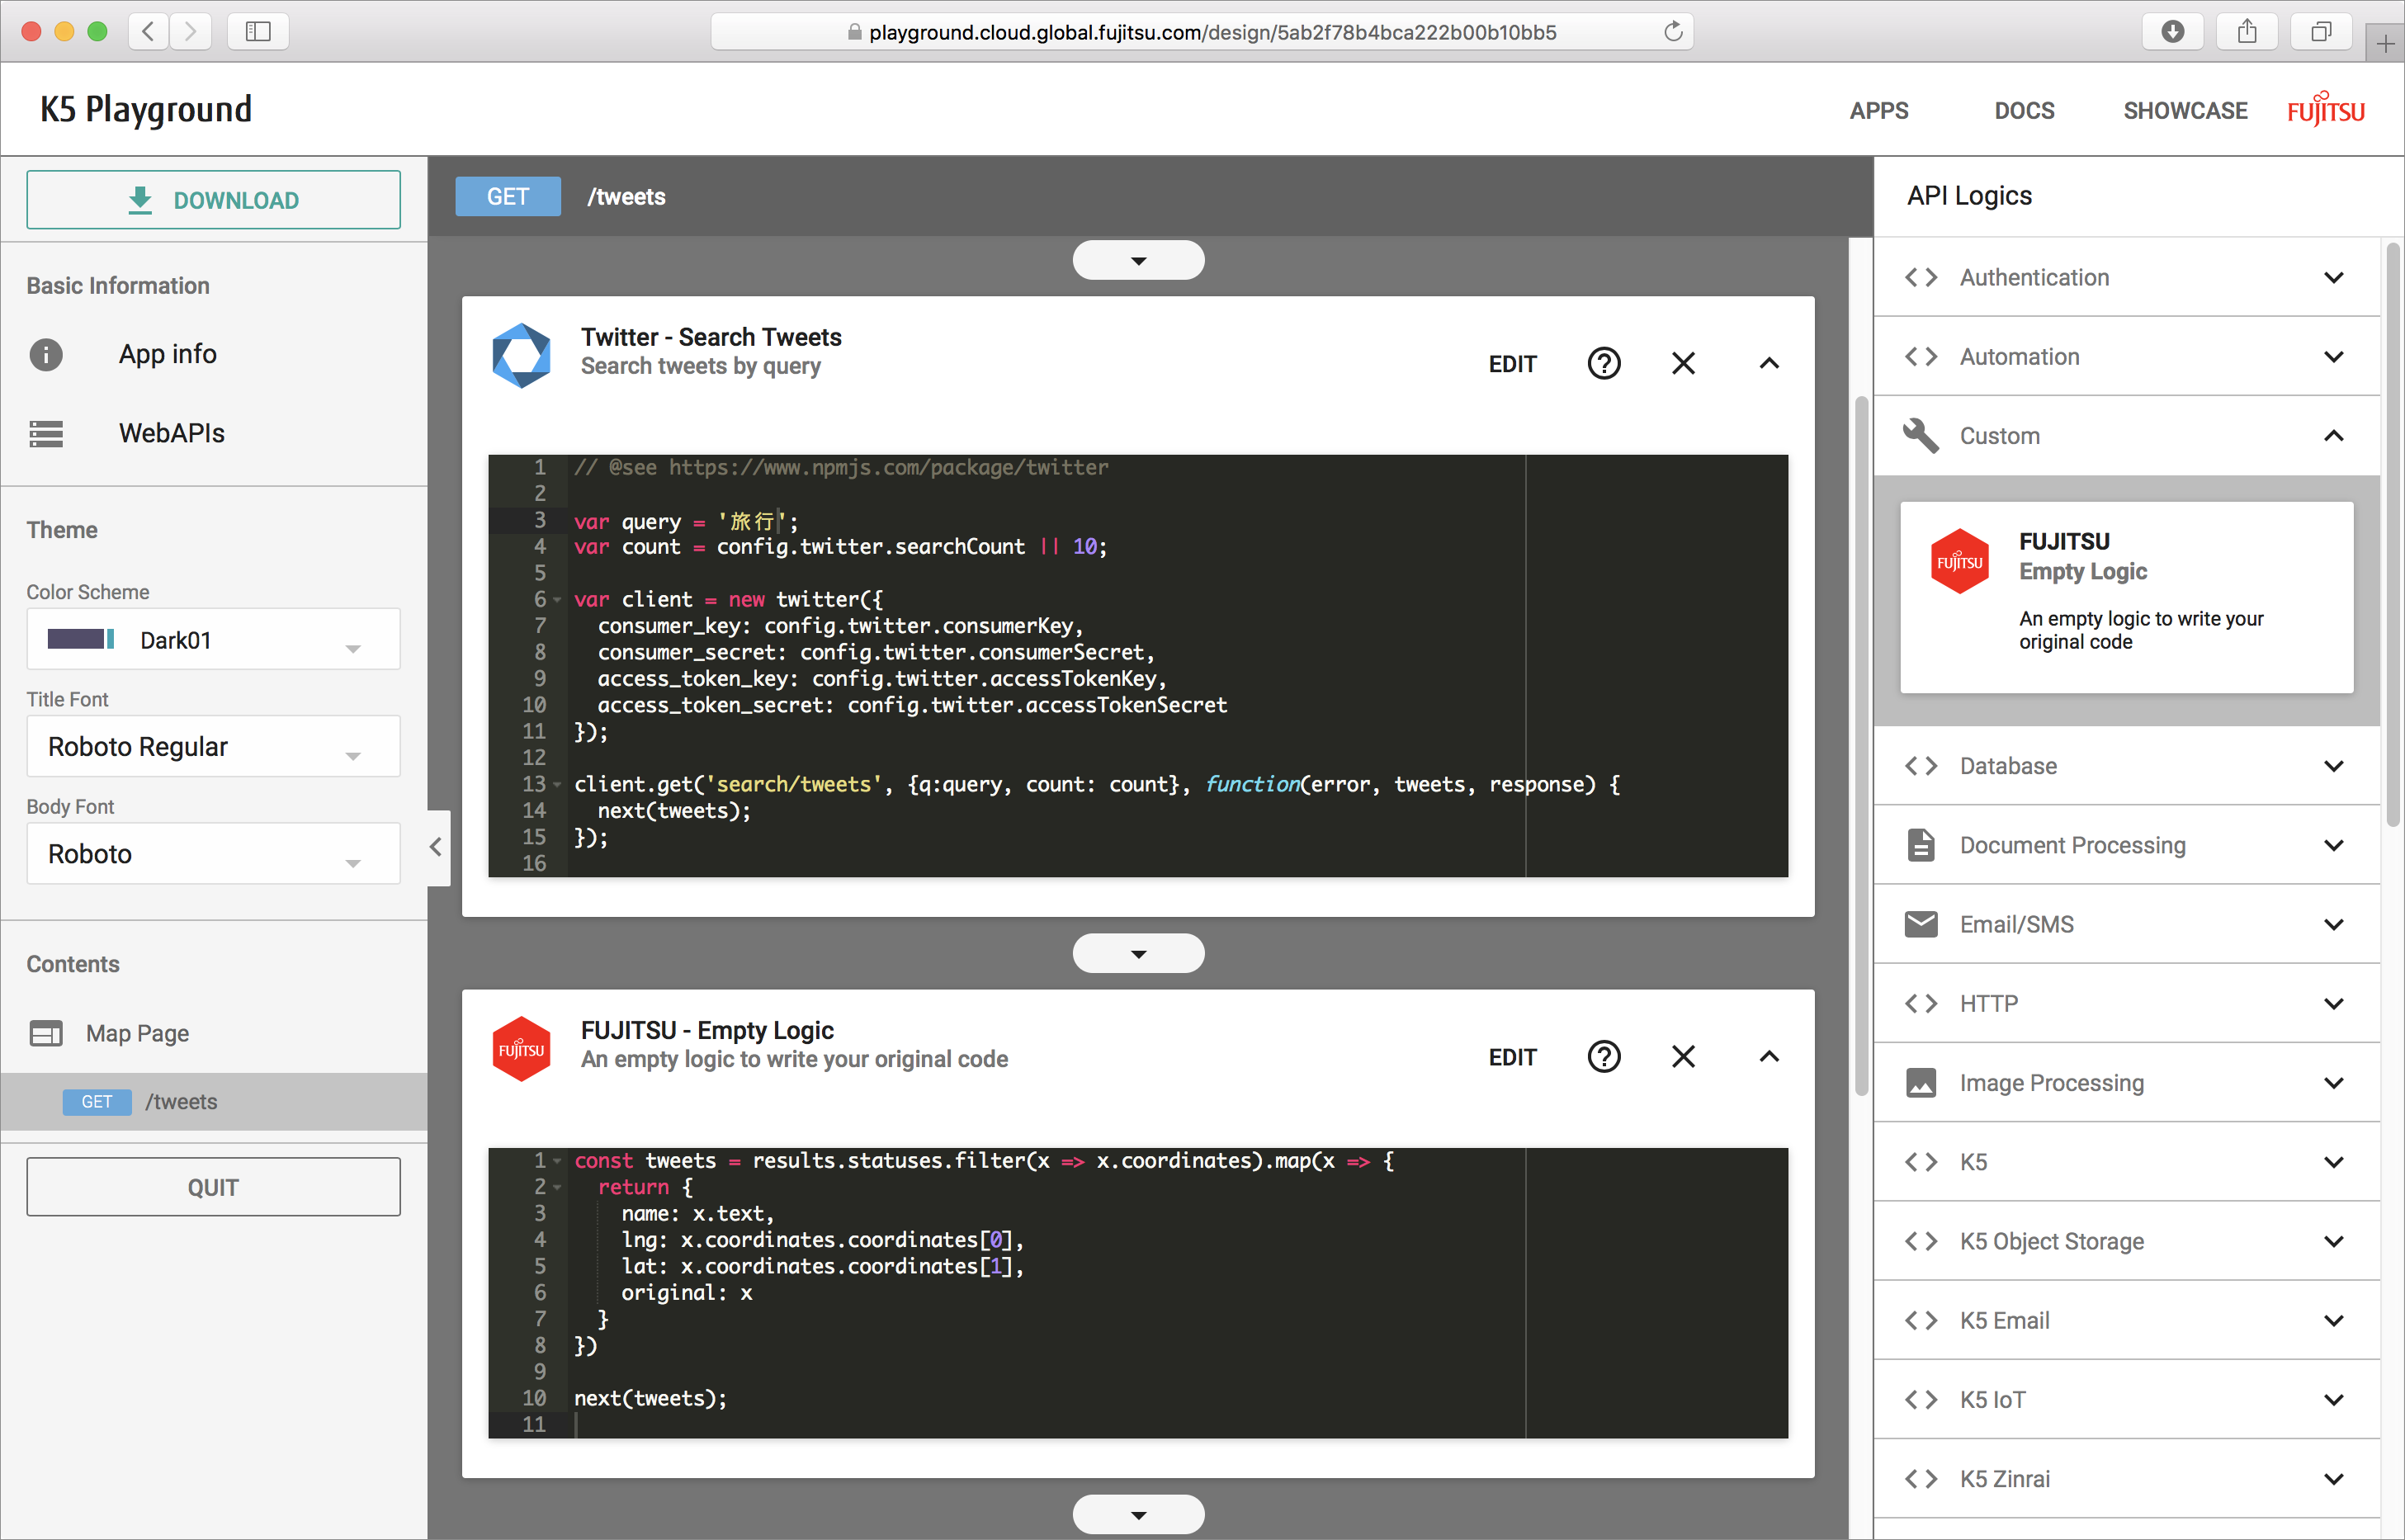
Task: Open the APPS menu
Action: pos(1878,110)
